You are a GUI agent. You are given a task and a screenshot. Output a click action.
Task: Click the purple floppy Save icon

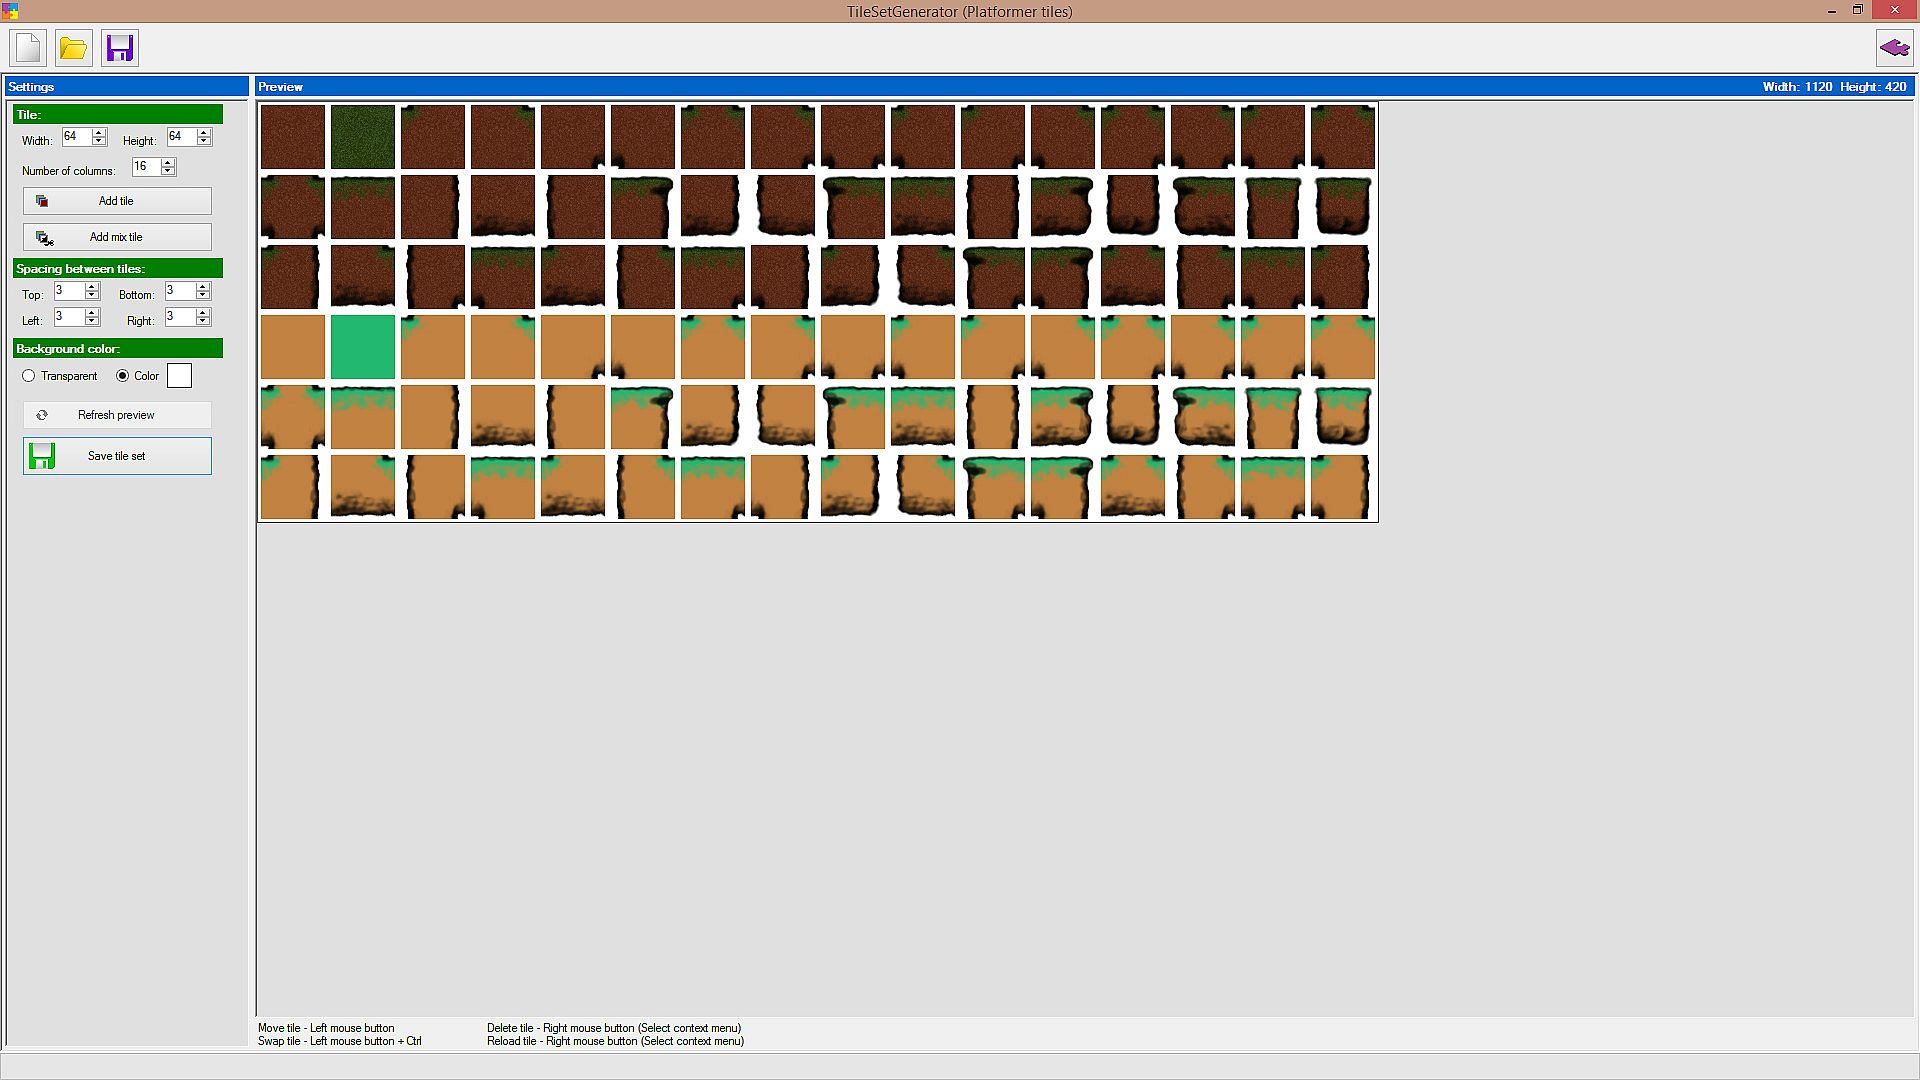point(120,48)
